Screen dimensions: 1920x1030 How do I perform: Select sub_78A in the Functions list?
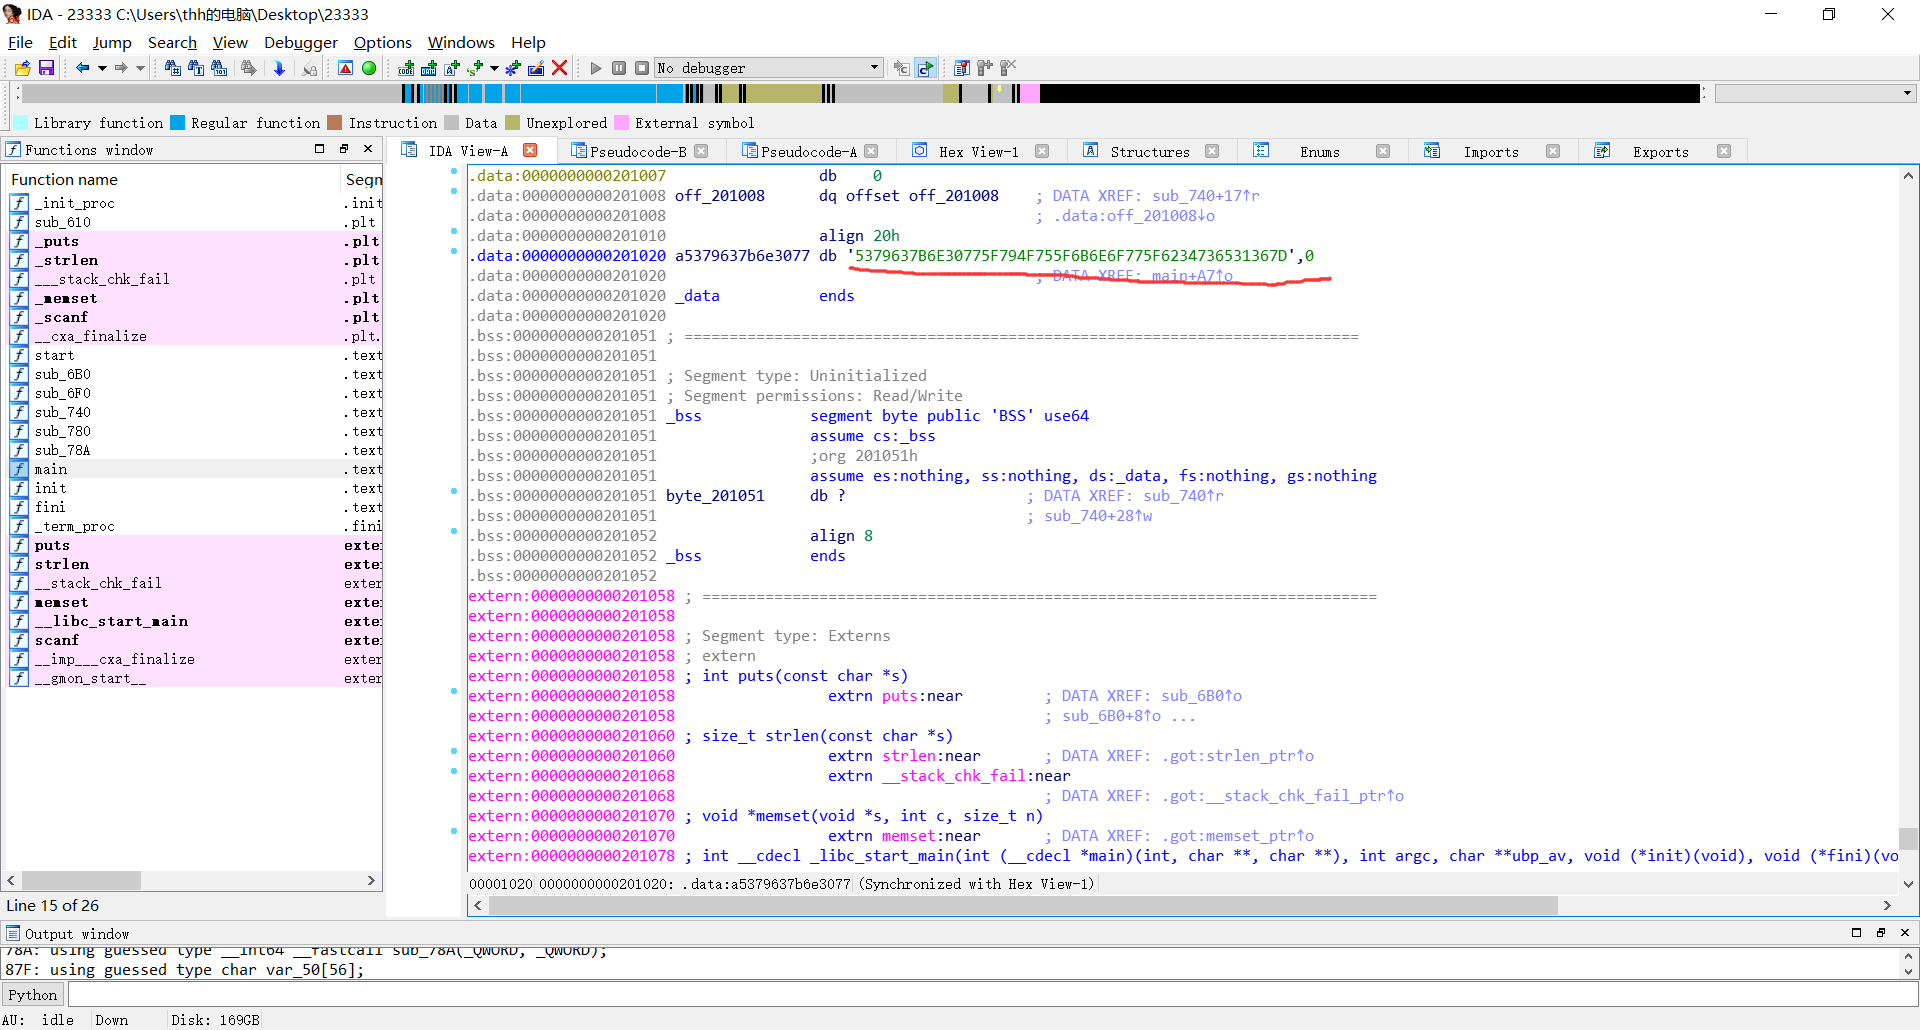pyautogui.click(x=195, y=450)
